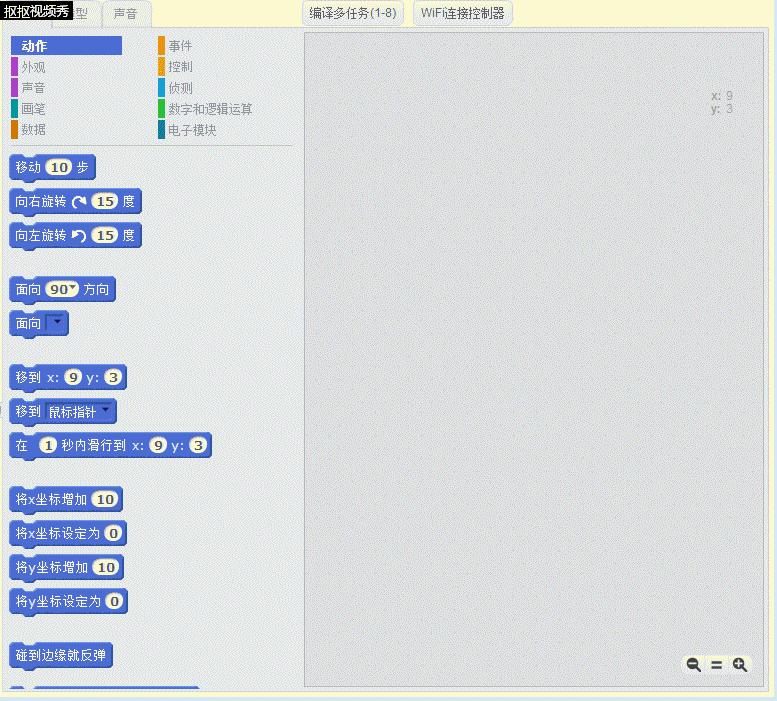Screen dimensions: 777x701
Task: Click the 15 field in 向右旋转 block
Action: [105, 202]
